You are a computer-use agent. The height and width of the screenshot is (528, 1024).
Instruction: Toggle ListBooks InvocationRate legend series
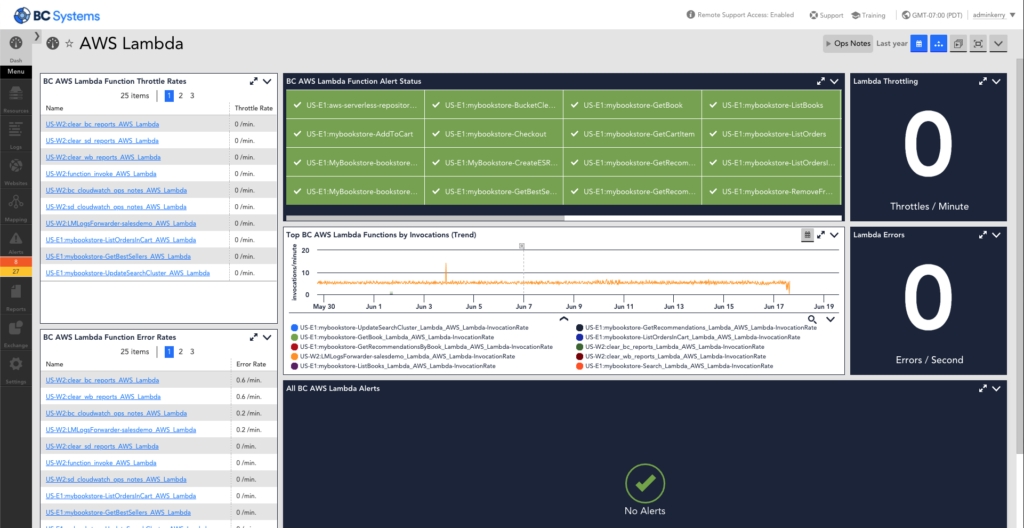click(393, 367)
